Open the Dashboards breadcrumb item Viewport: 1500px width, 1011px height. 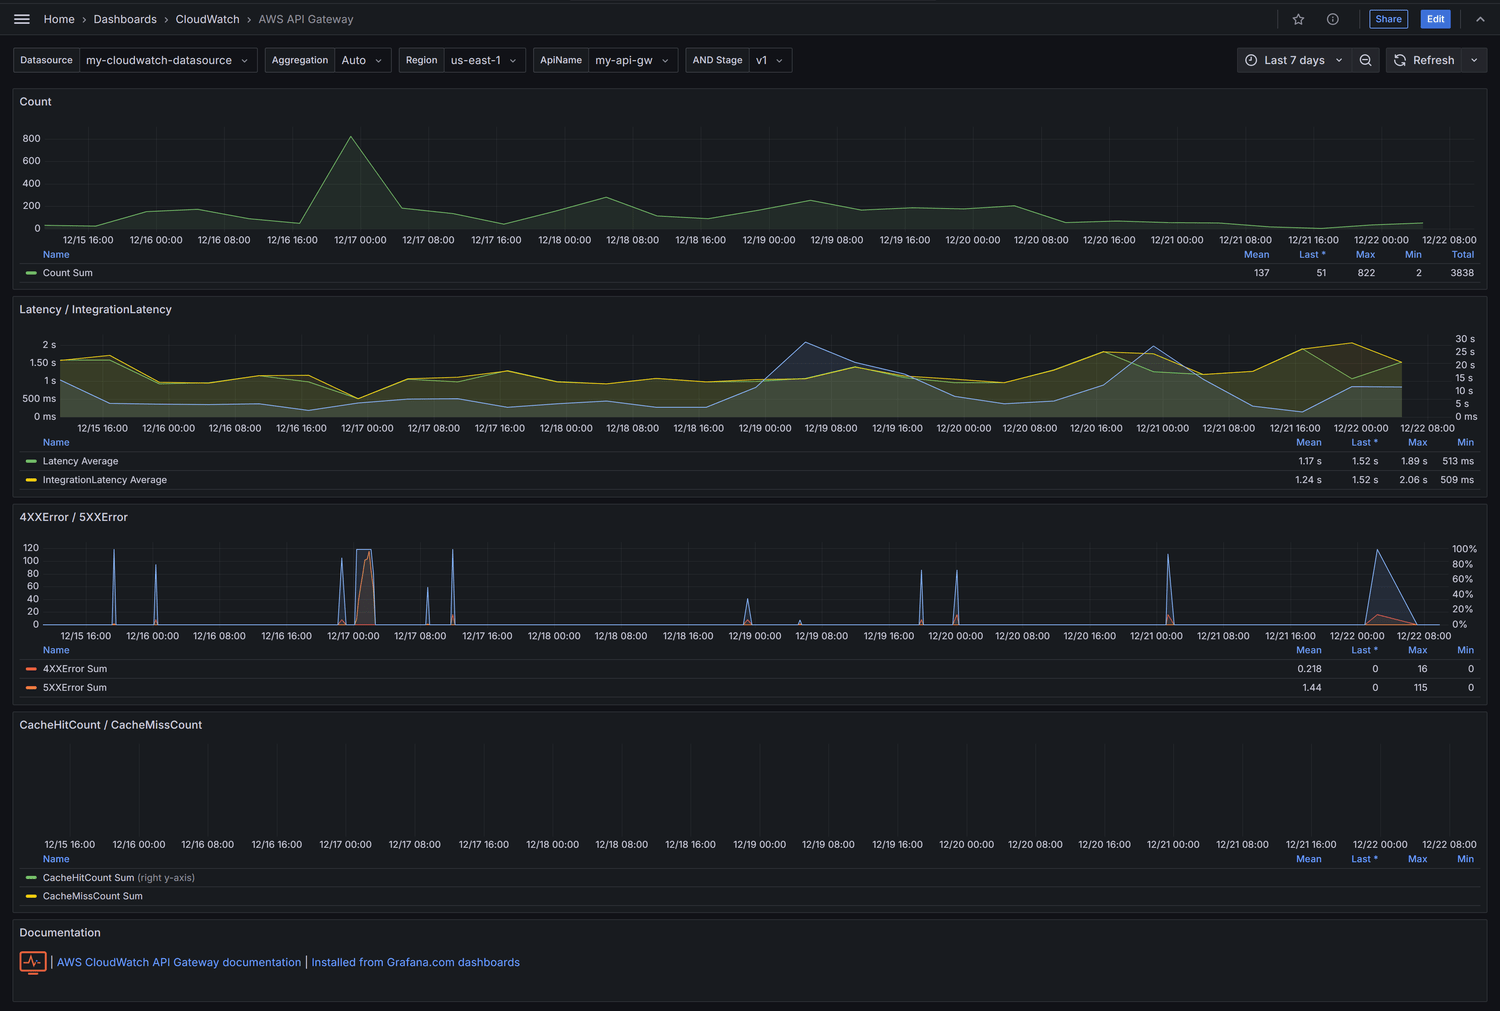coord(125,19)
